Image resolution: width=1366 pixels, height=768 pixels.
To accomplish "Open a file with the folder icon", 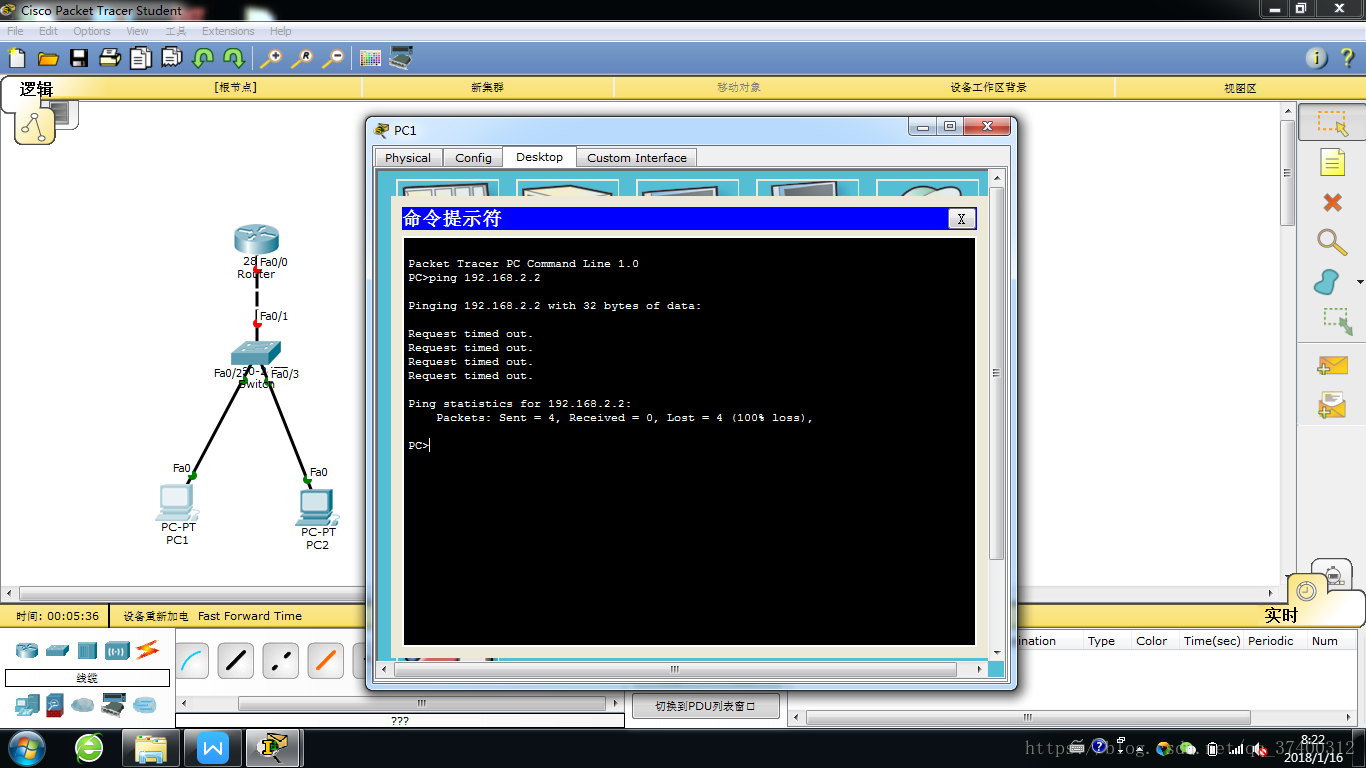I will pyautogui.click(x=48, y=58).
